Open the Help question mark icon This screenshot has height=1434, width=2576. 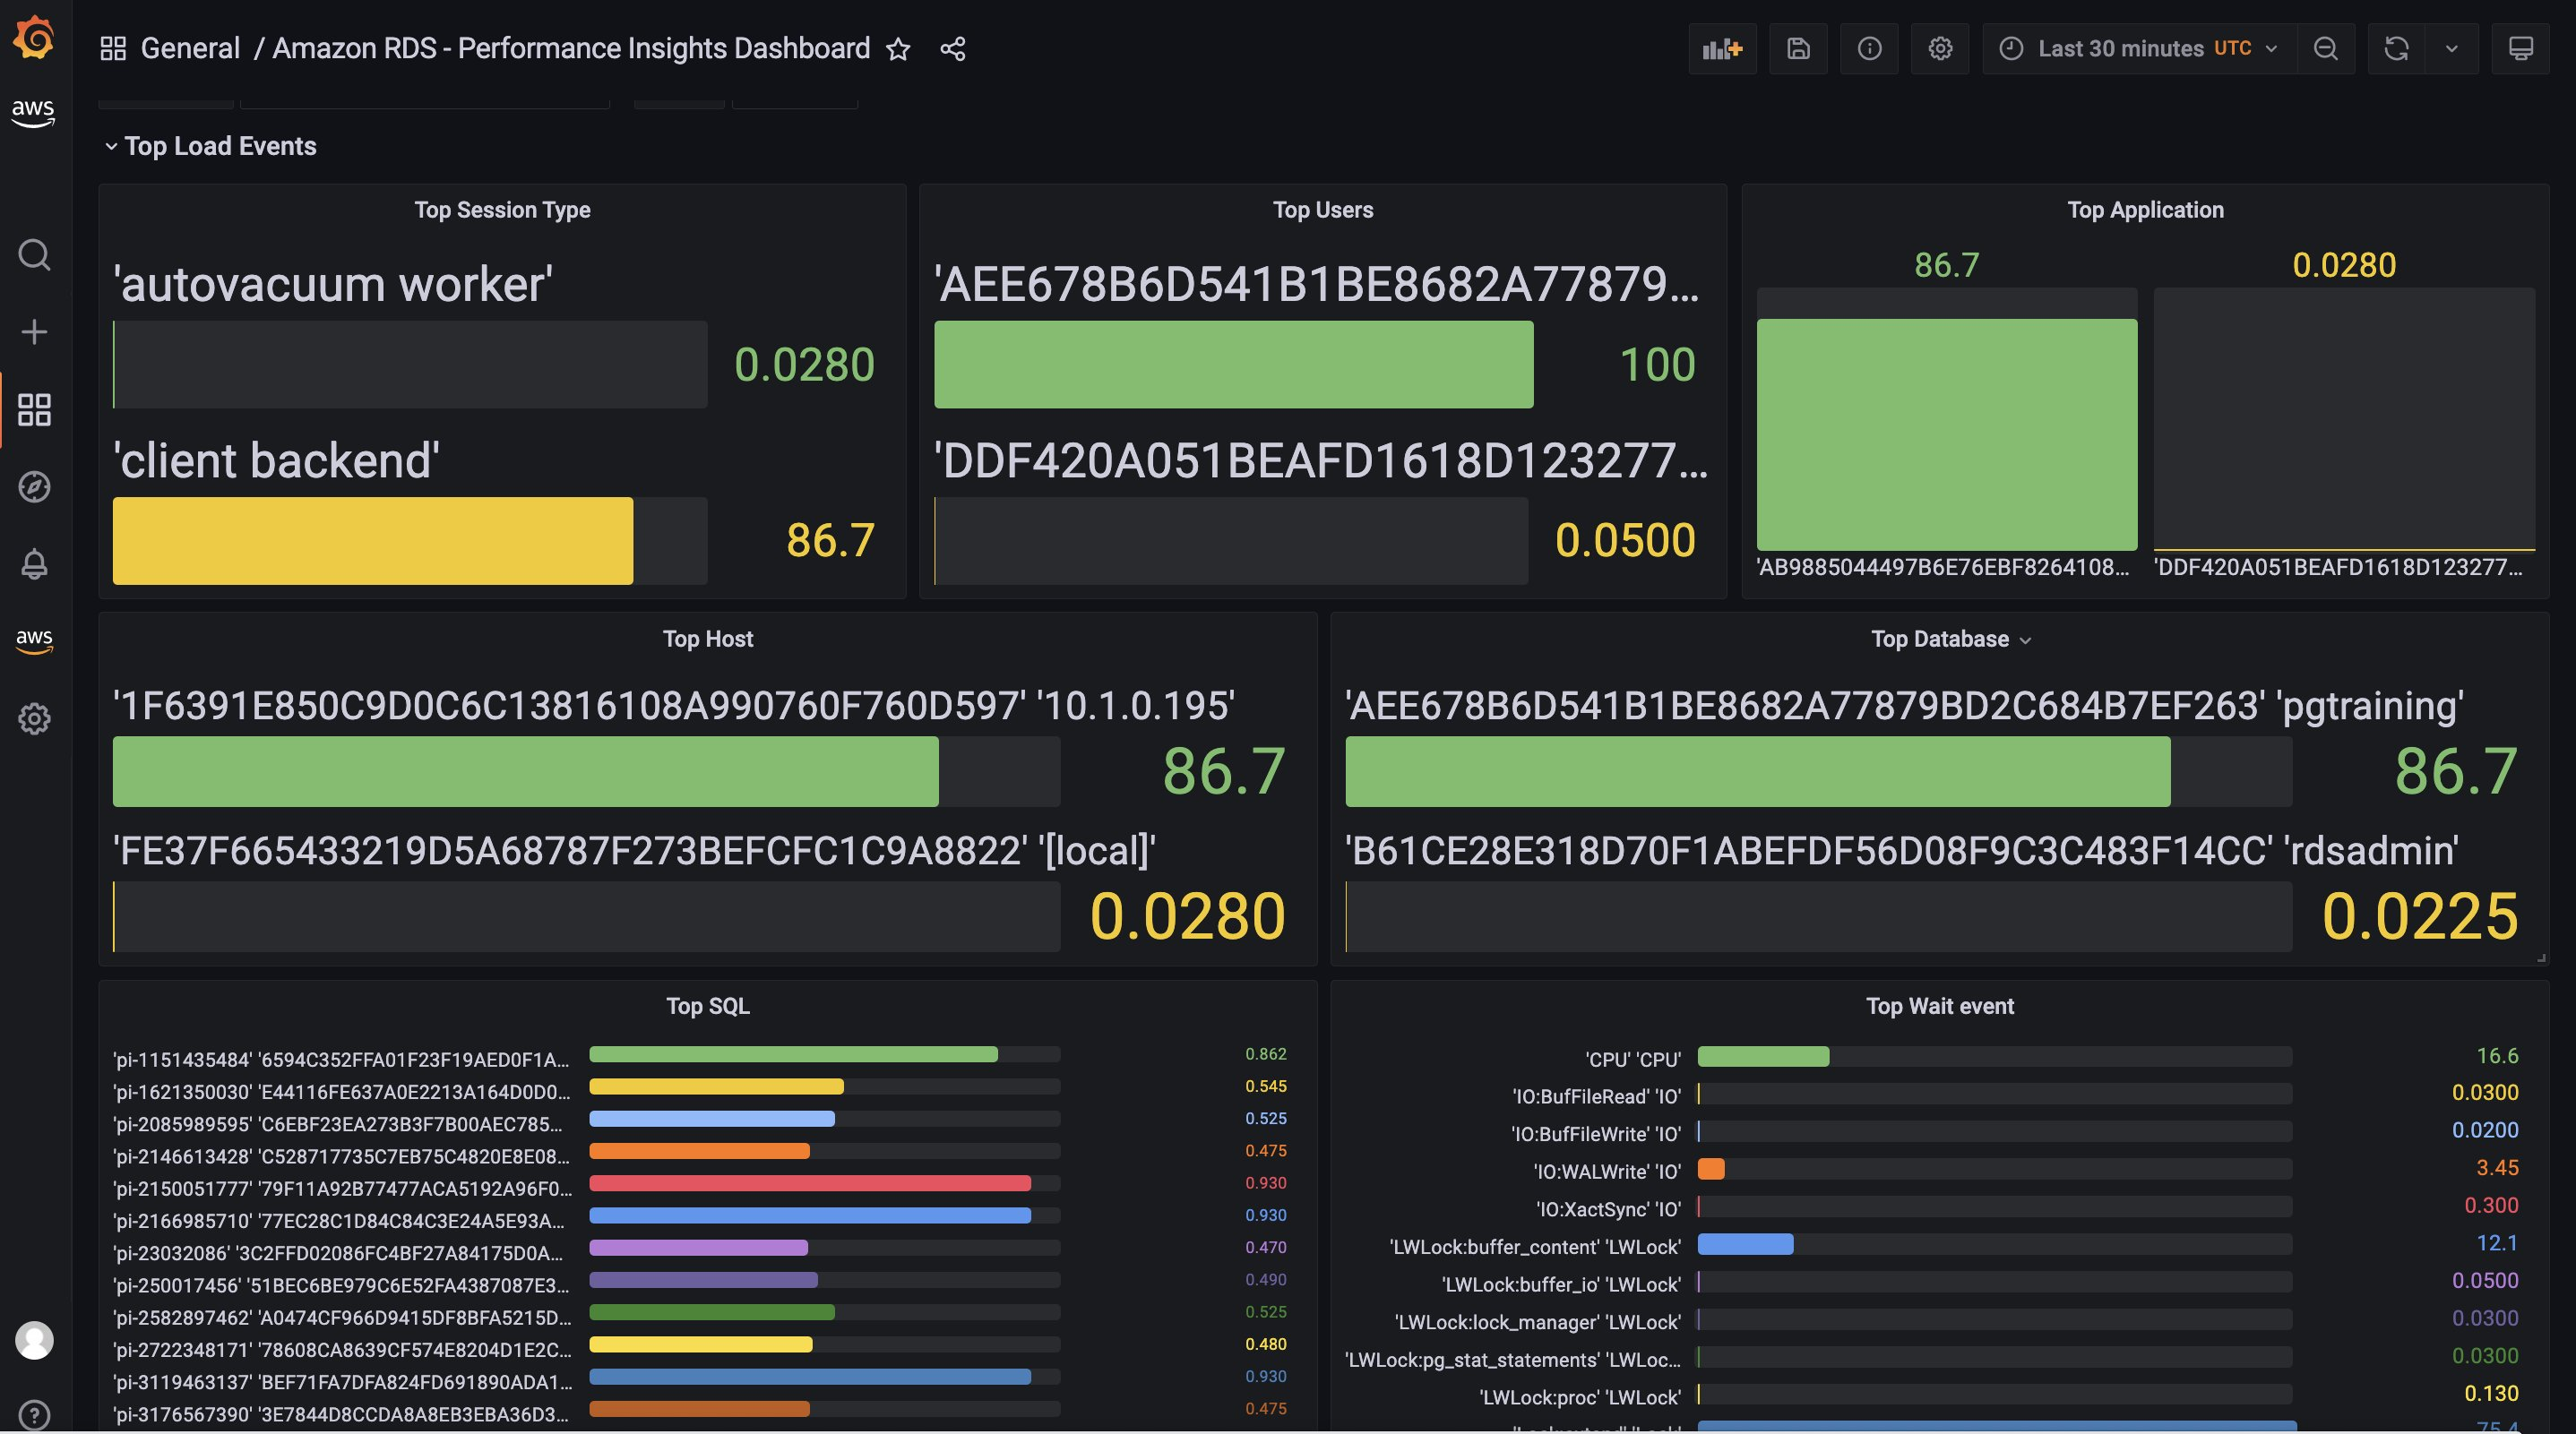pos(34,1416)
